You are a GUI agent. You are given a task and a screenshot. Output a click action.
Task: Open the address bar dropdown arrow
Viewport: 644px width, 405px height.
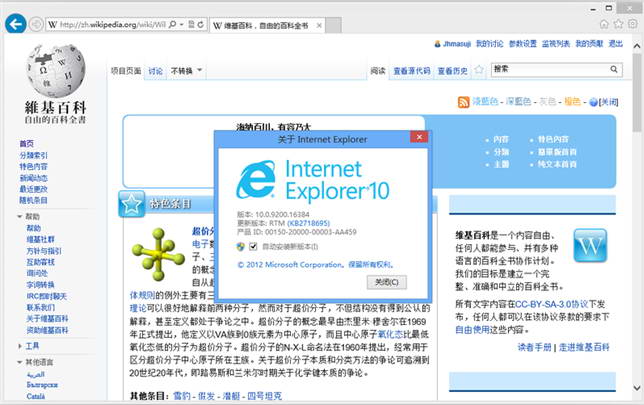(182, 25)
